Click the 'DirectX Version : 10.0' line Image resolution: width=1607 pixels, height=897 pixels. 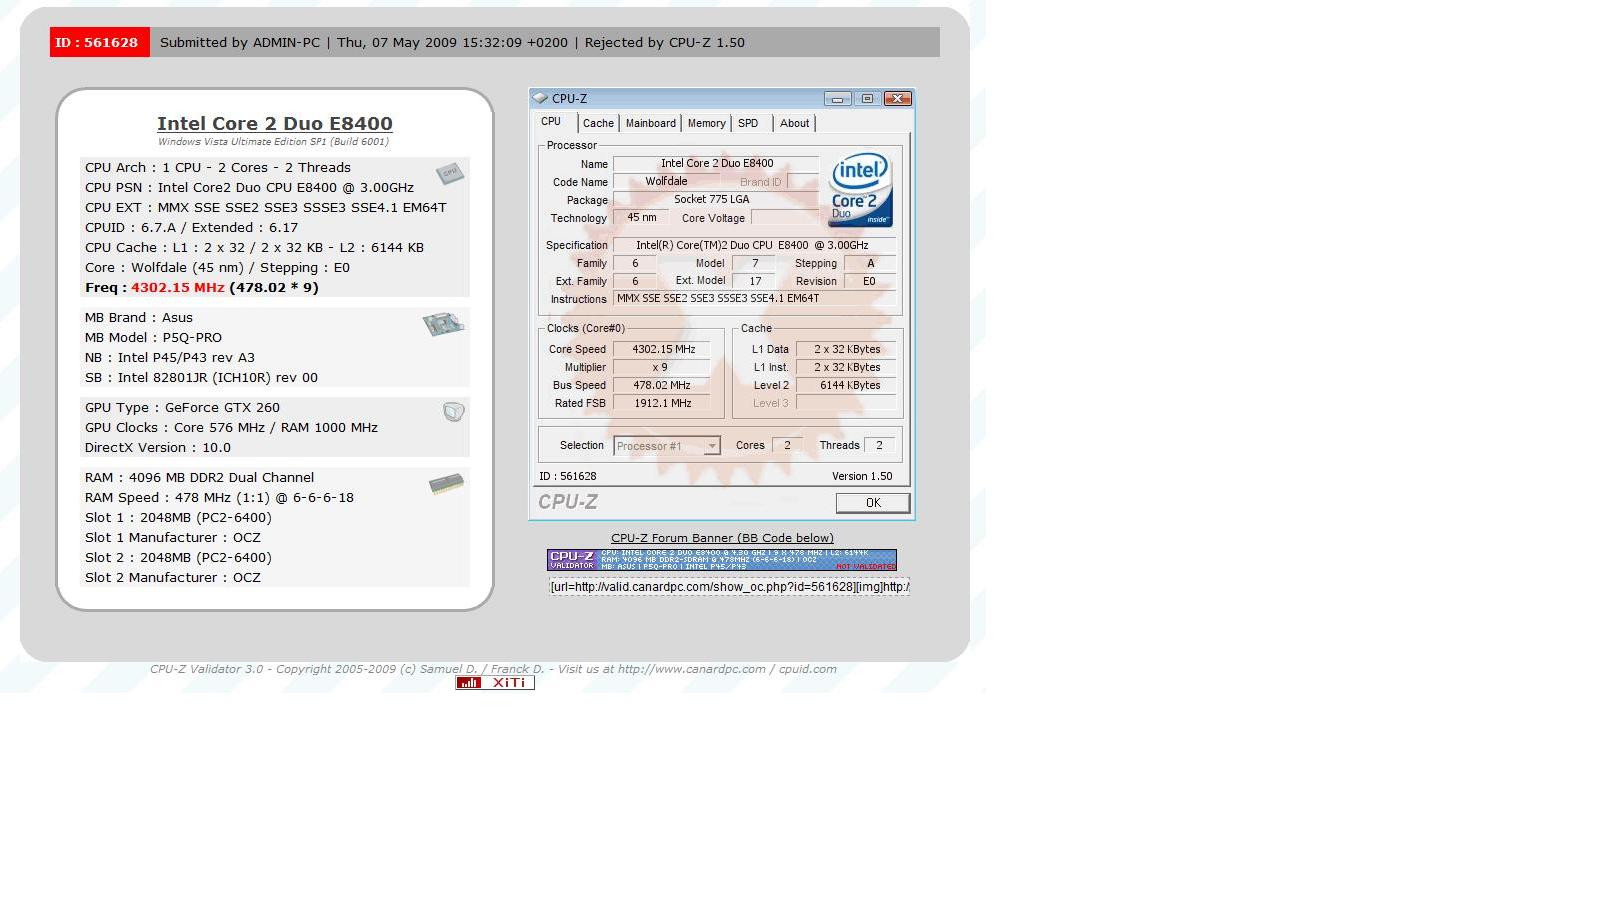(158, 447)
